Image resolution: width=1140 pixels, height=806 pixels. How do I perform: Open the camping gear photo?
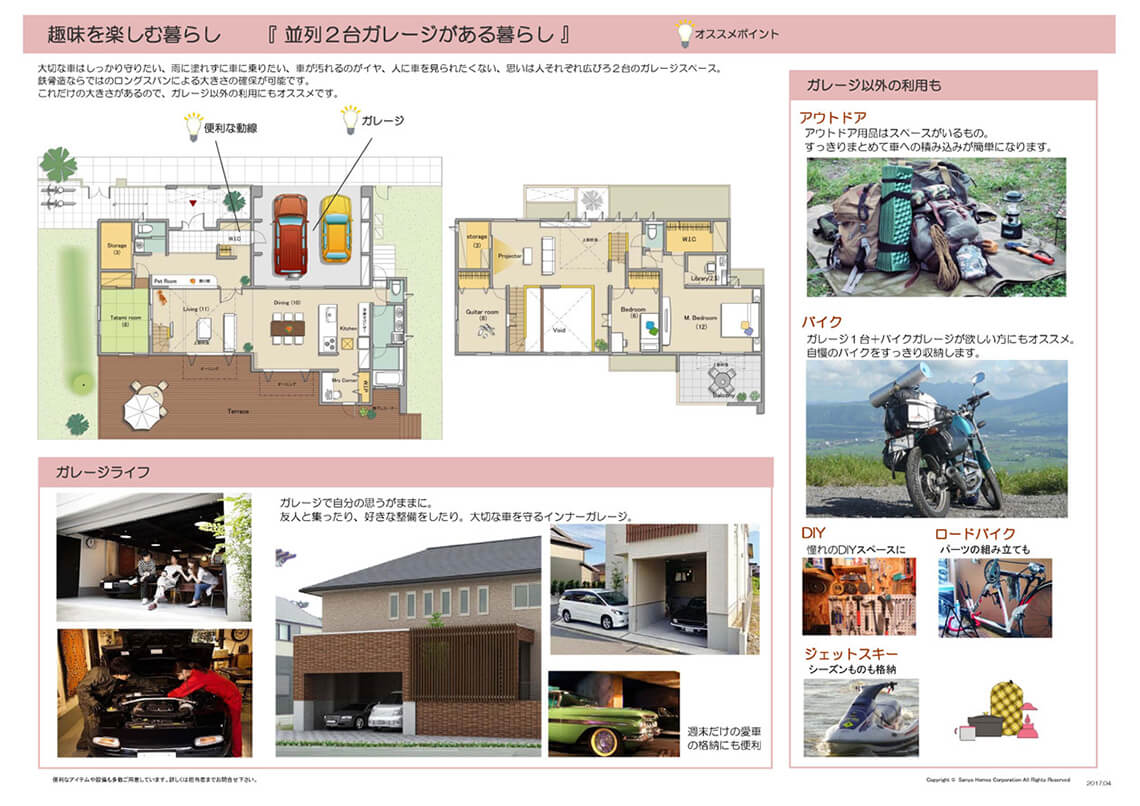(936, 227)
